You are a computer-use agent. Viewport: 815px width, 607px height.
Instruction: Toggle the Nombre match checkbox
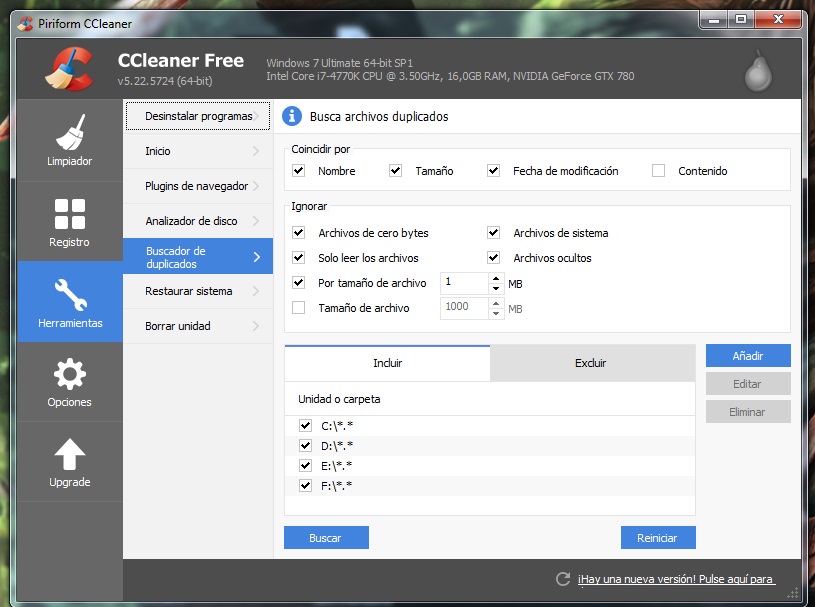coord(298,170)
